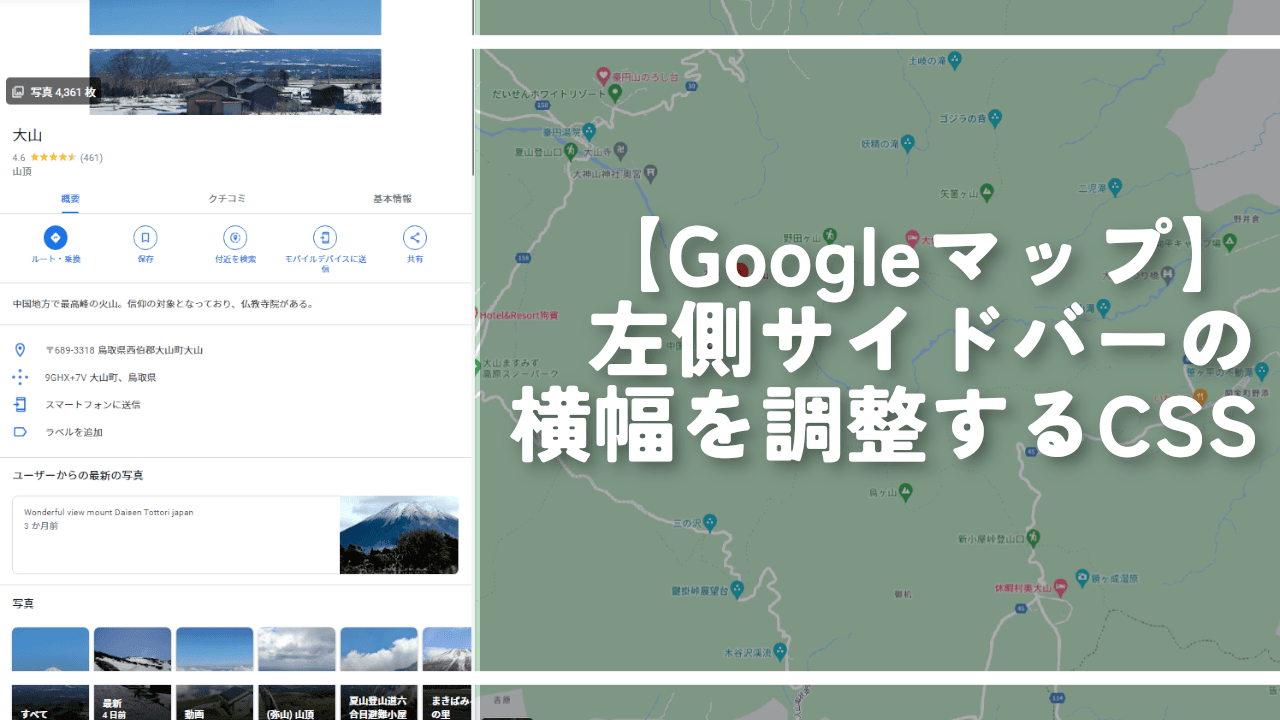The height and width of the screenshot is (720, 1280).
Task: Switch to the 基本情報 tab
Action: tap(392, 199)
